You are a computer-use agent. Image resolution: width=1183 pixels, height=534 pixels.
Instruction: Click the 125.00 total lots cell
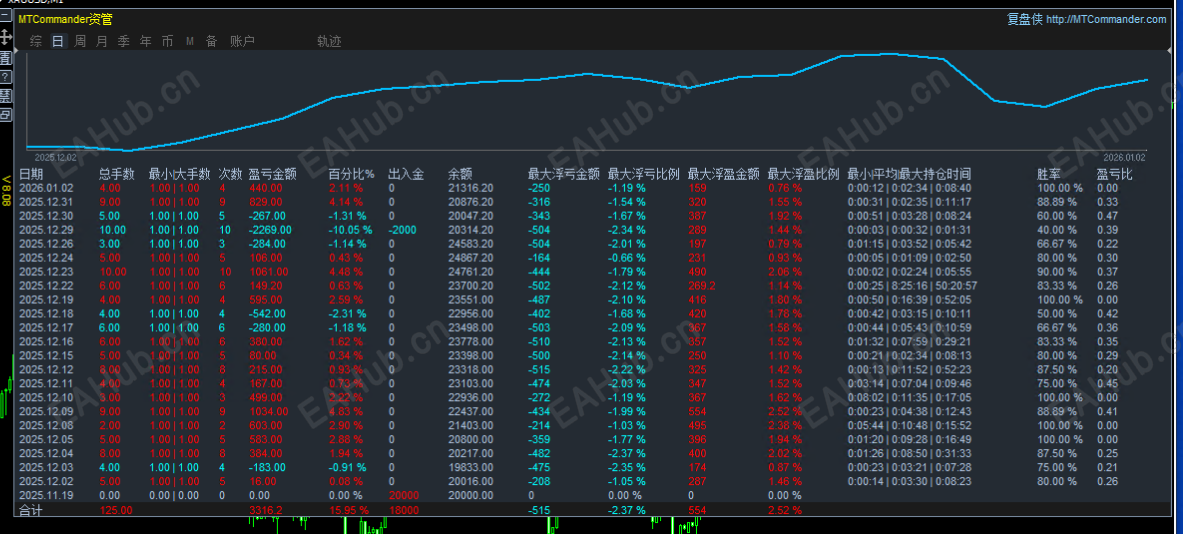coord(115,511)
